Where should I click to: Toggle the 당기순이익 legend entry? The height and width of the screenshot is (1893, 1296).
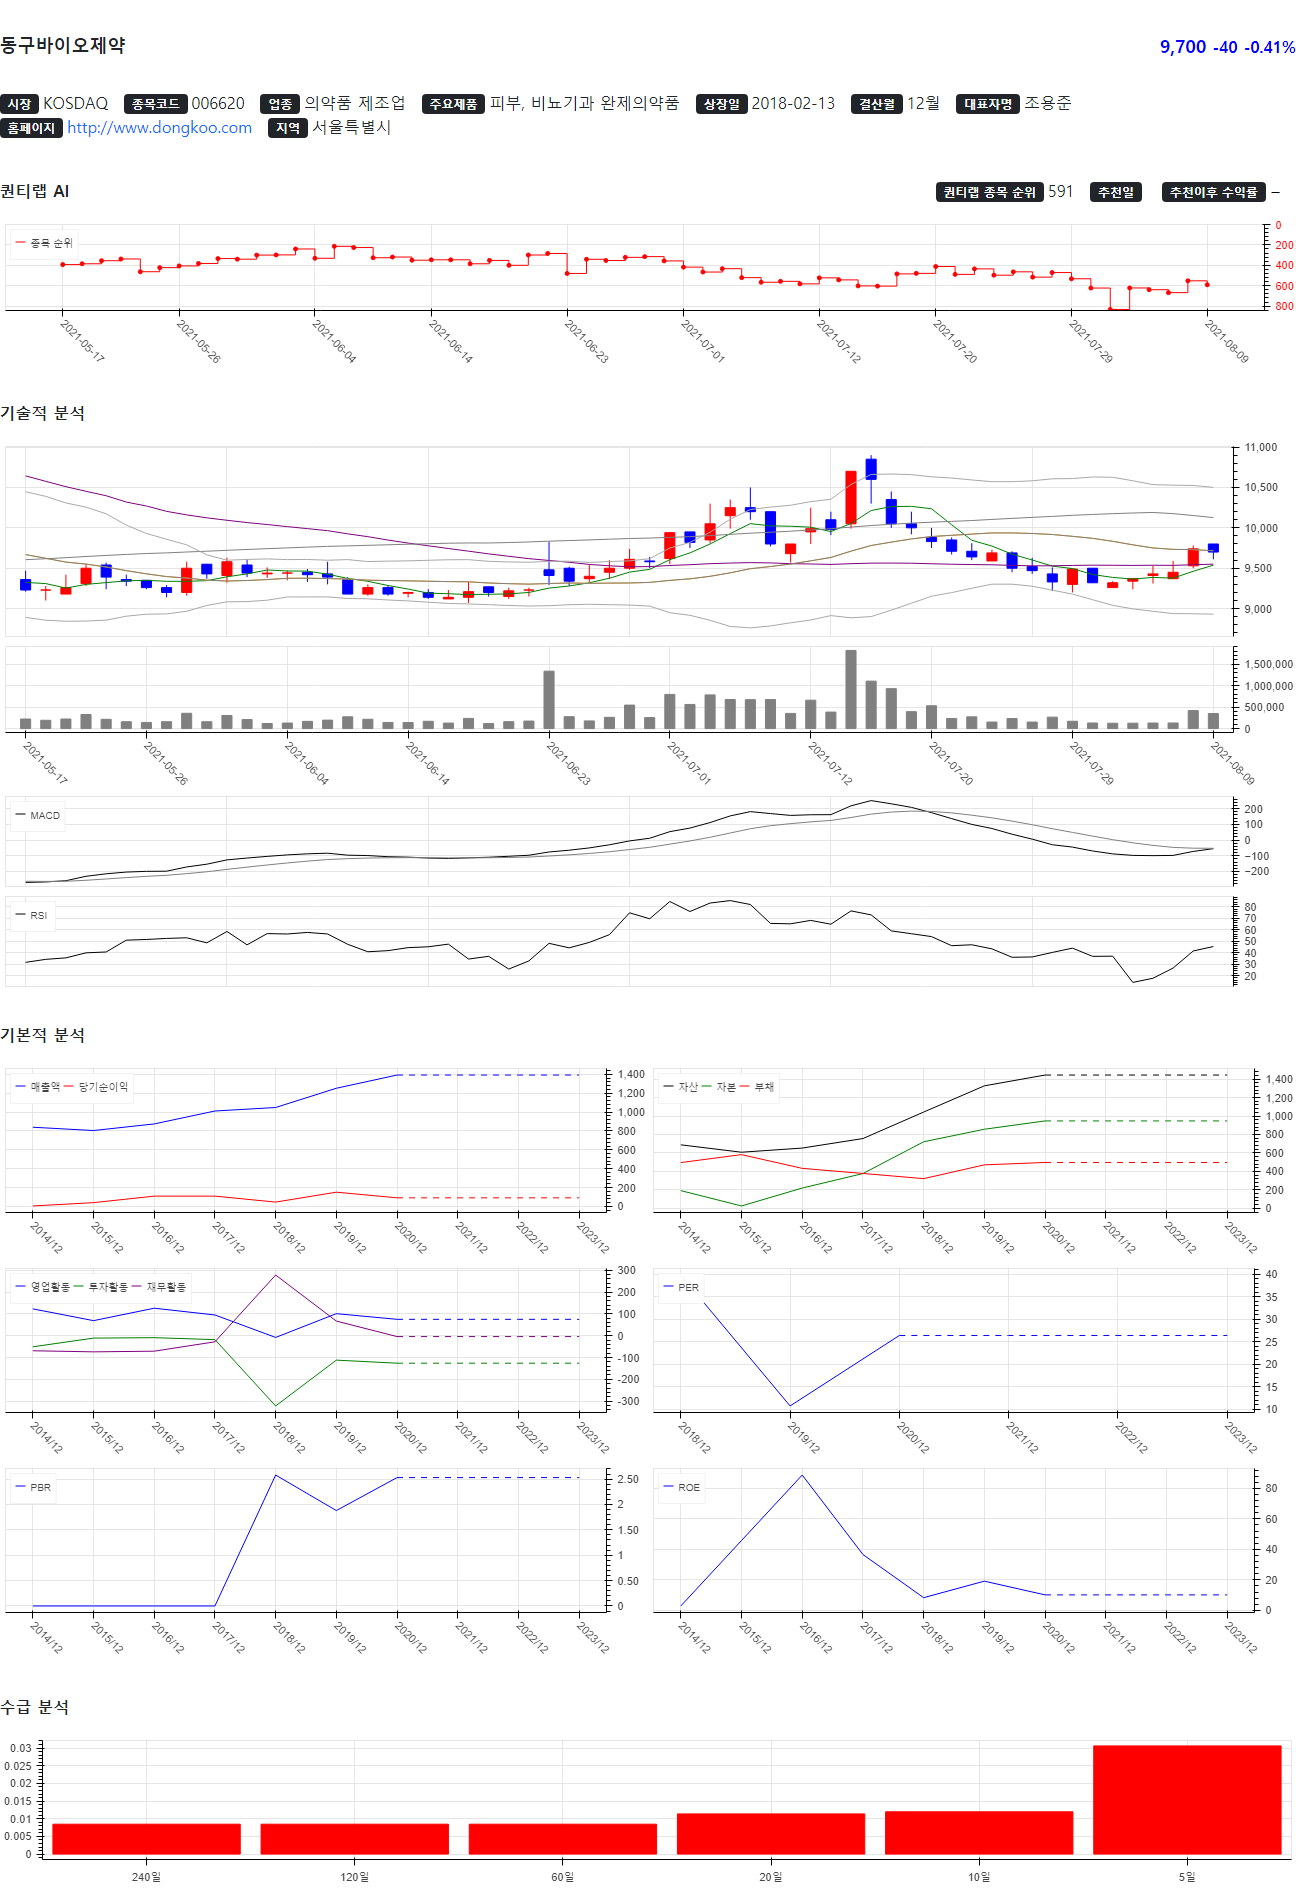pyautogui.click(x=97, y=1087)
